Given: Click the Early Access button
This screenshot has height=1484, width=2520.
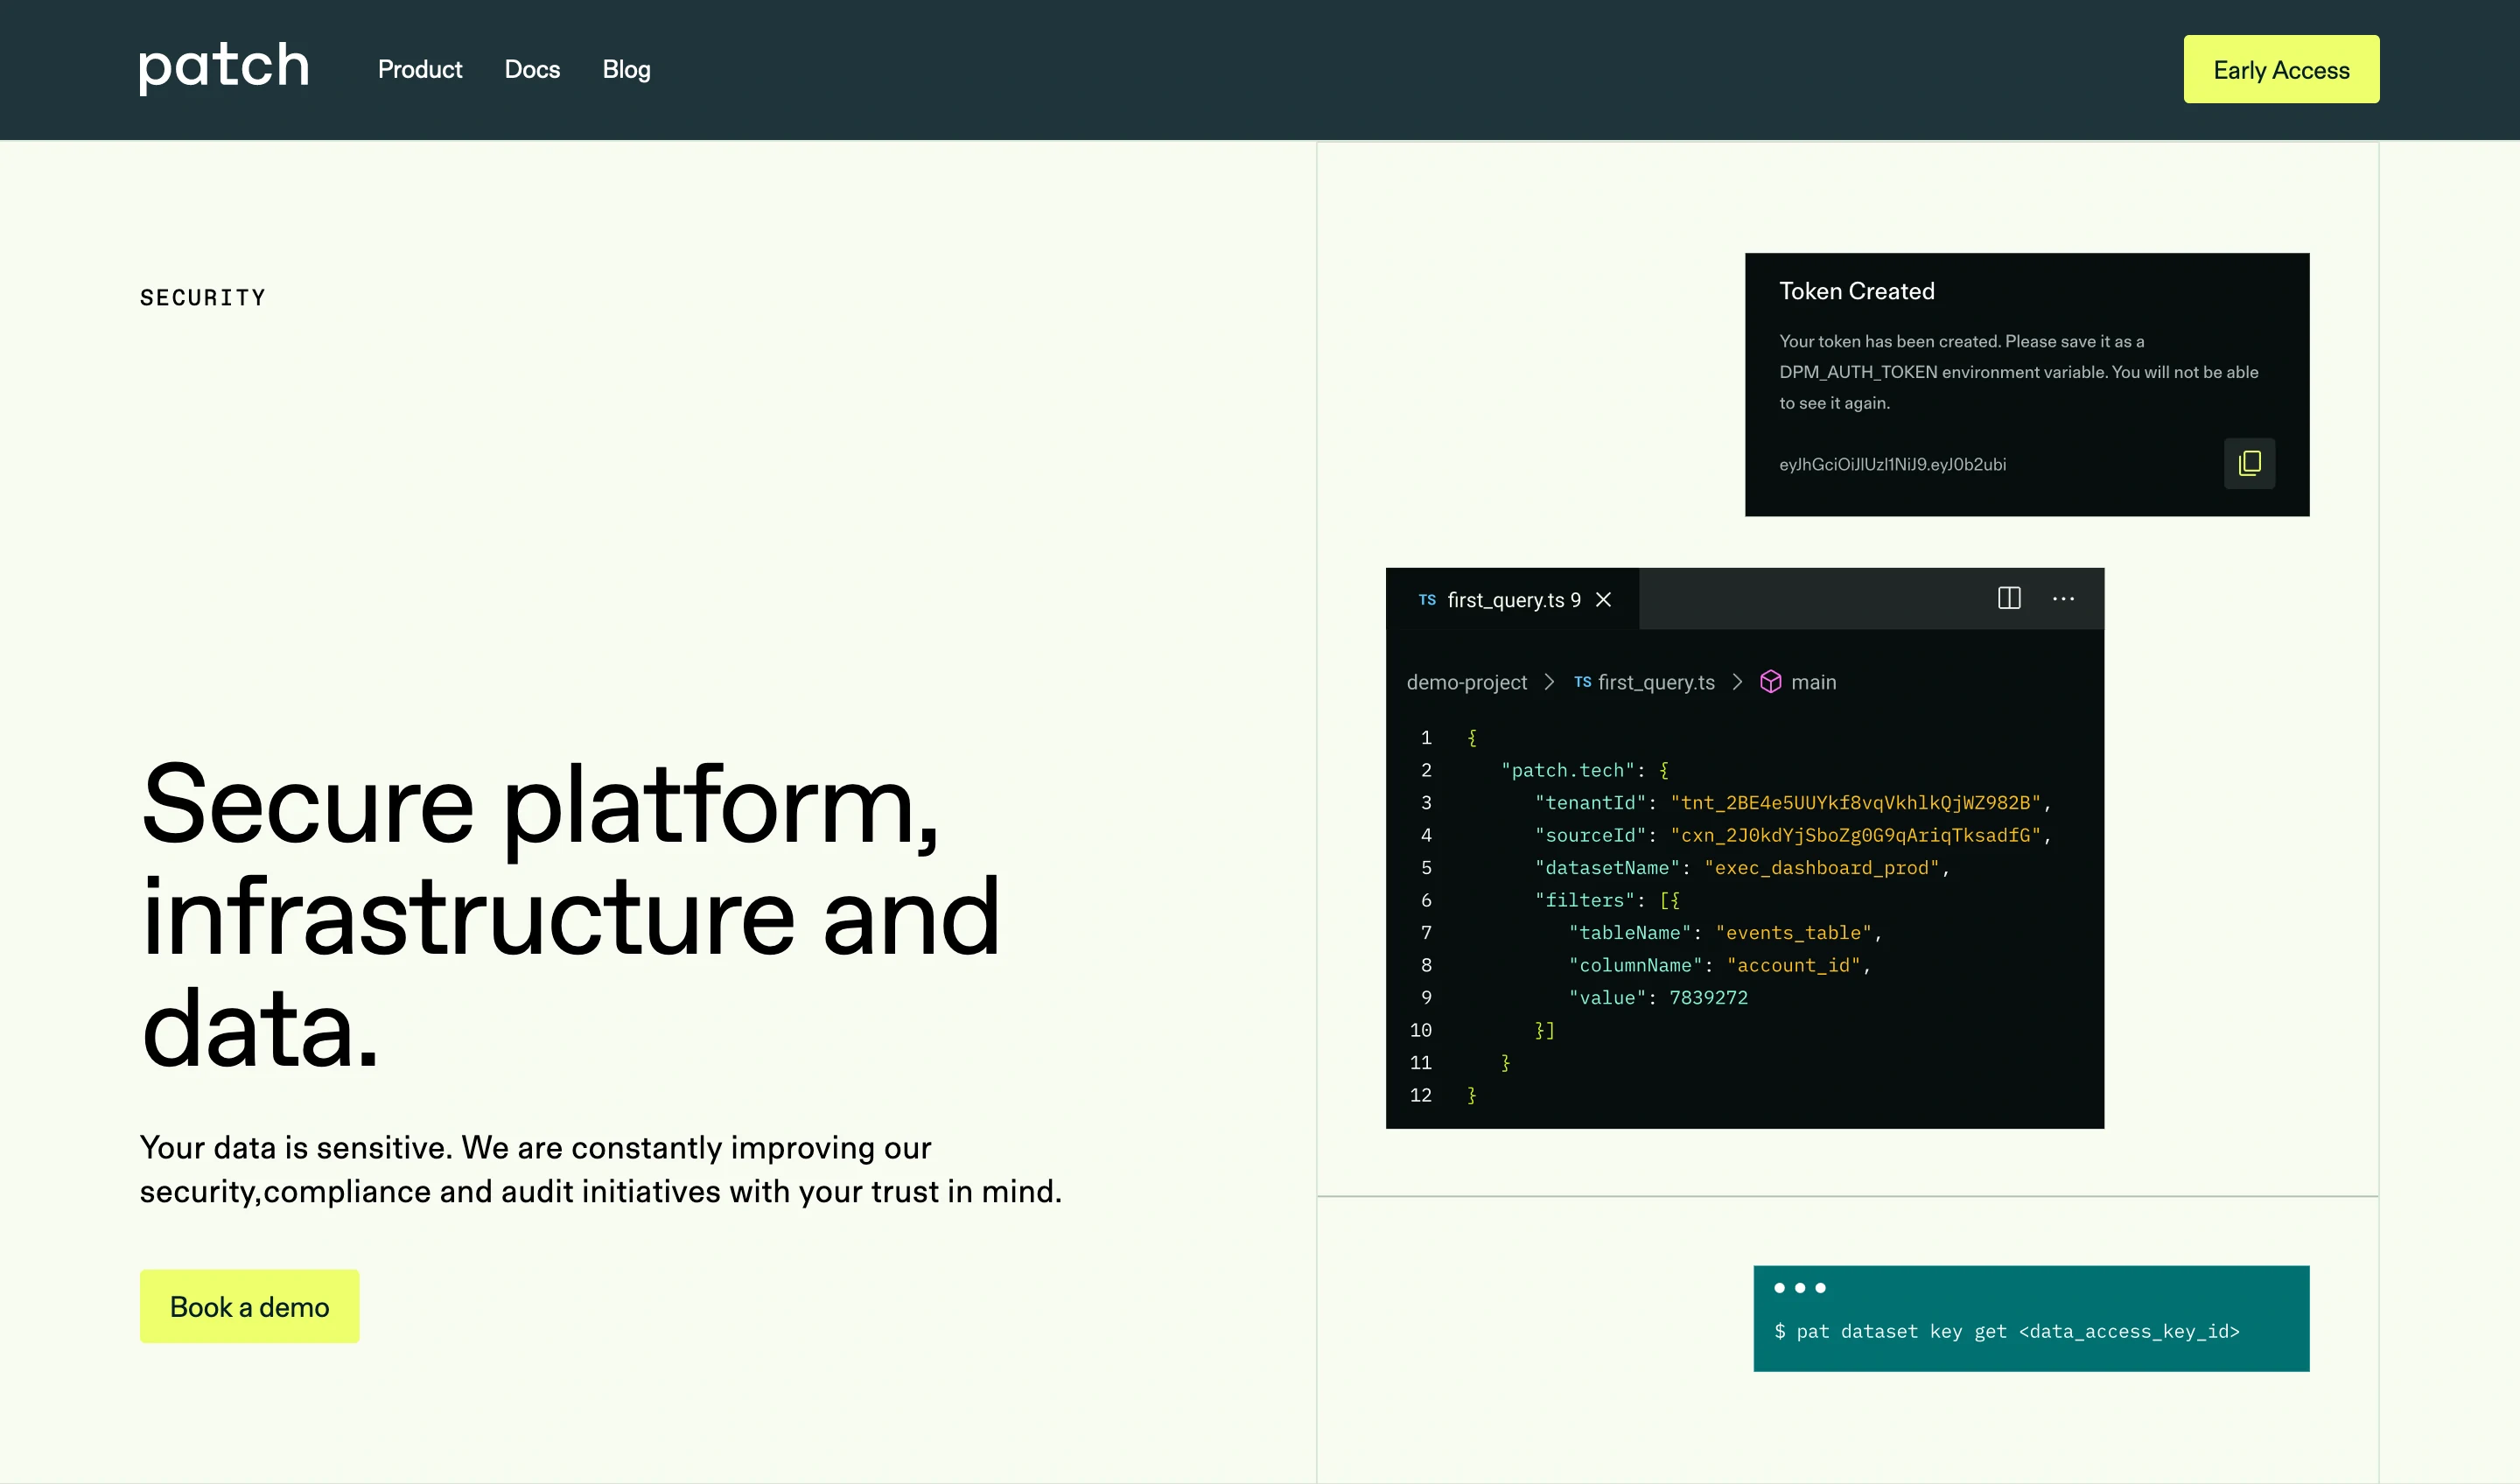Looking at the screenshot, I should 2281,69.
